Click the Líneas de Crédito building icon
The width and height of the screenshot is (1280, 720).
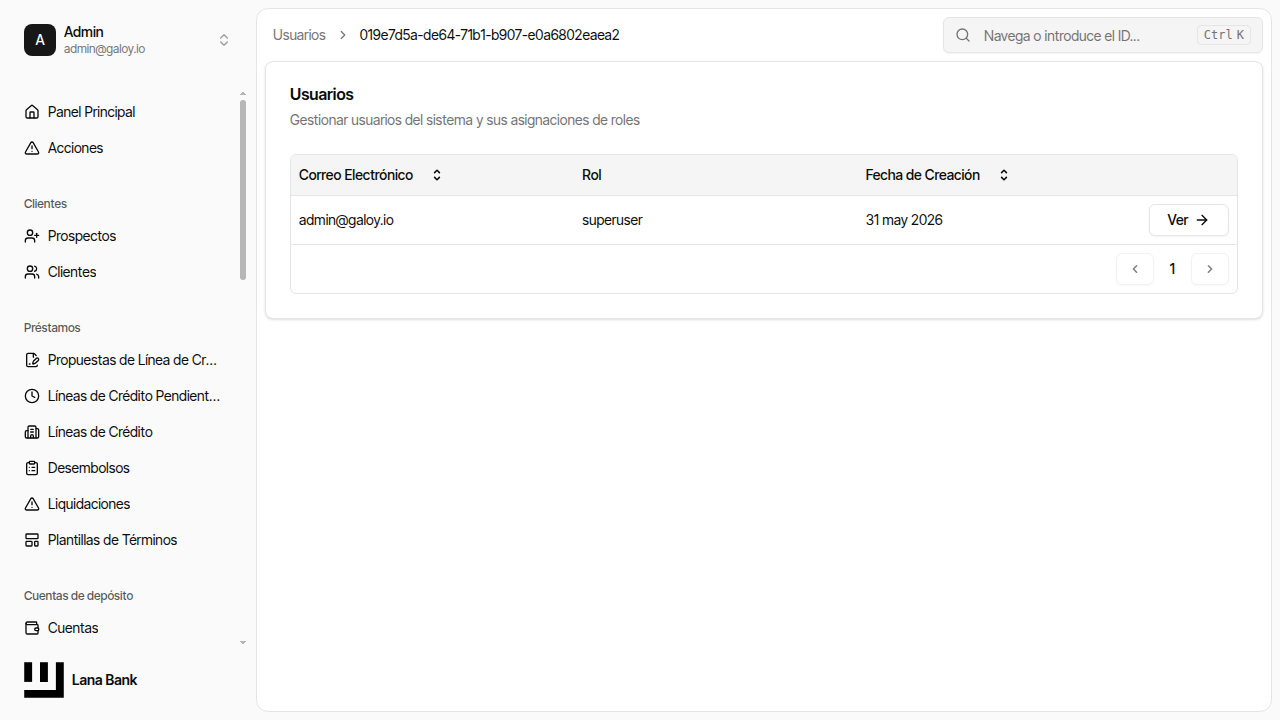(x=32, y=432)
